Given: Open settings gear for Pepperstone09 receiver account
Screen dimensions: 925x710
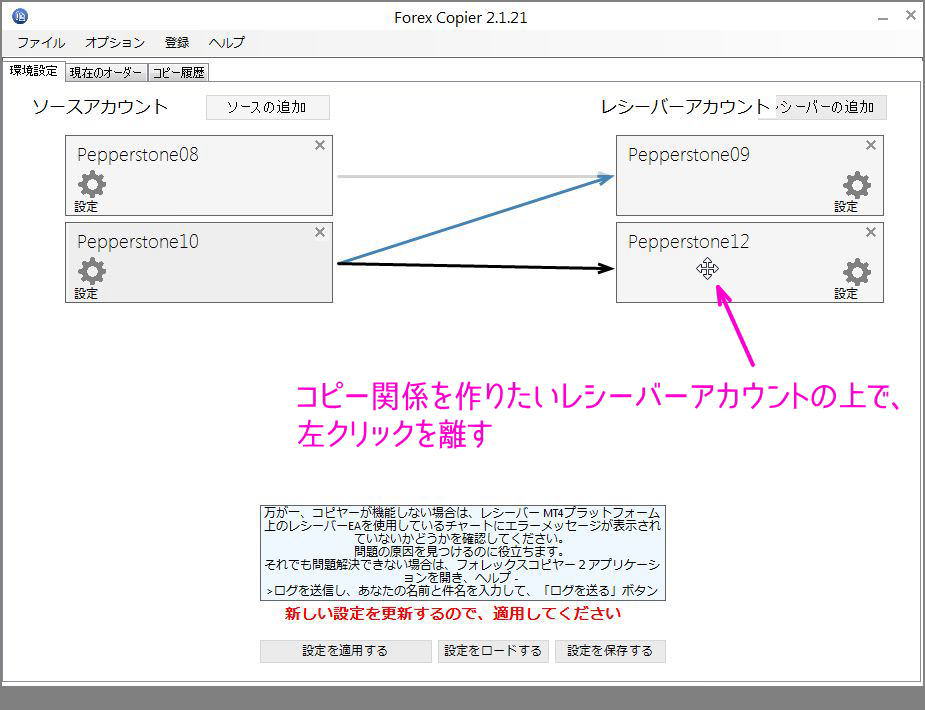Looking at the screenshot, I should [855, 185].
